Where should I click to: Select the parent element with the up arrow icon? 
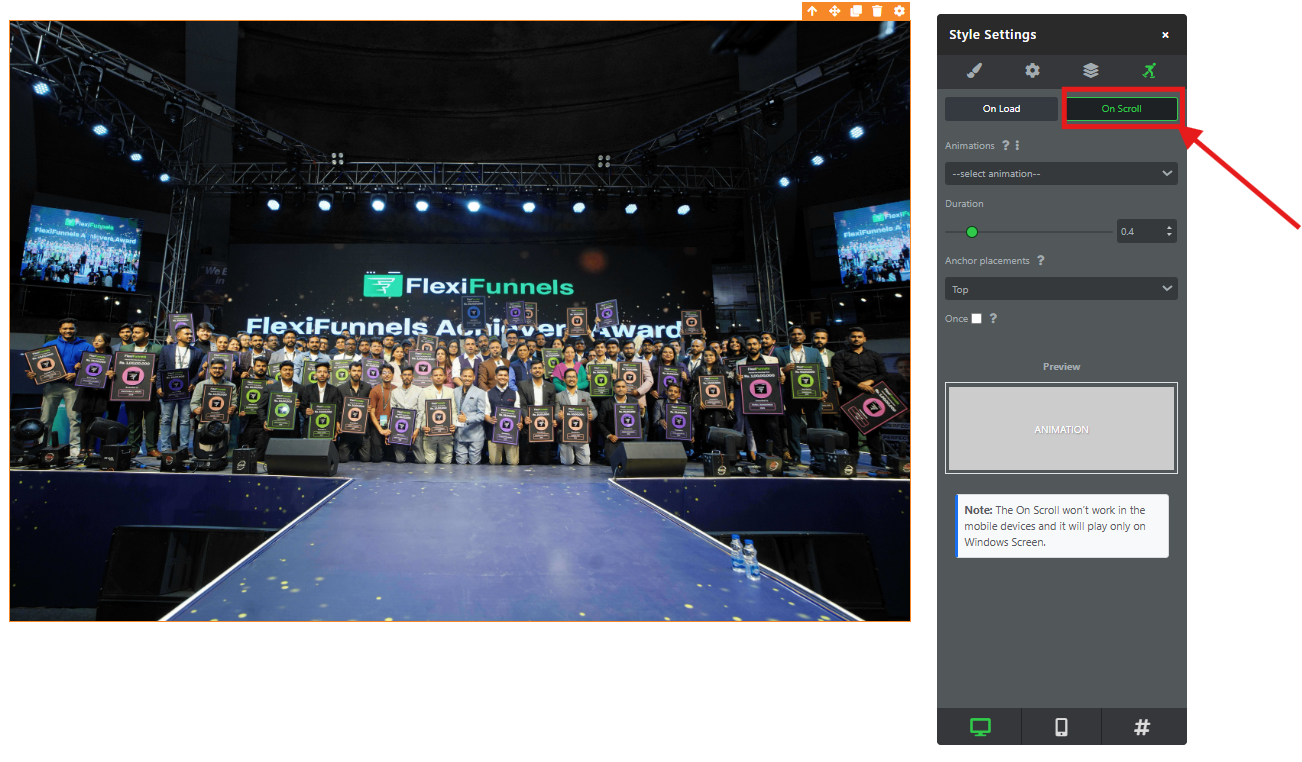pos(812,11)
